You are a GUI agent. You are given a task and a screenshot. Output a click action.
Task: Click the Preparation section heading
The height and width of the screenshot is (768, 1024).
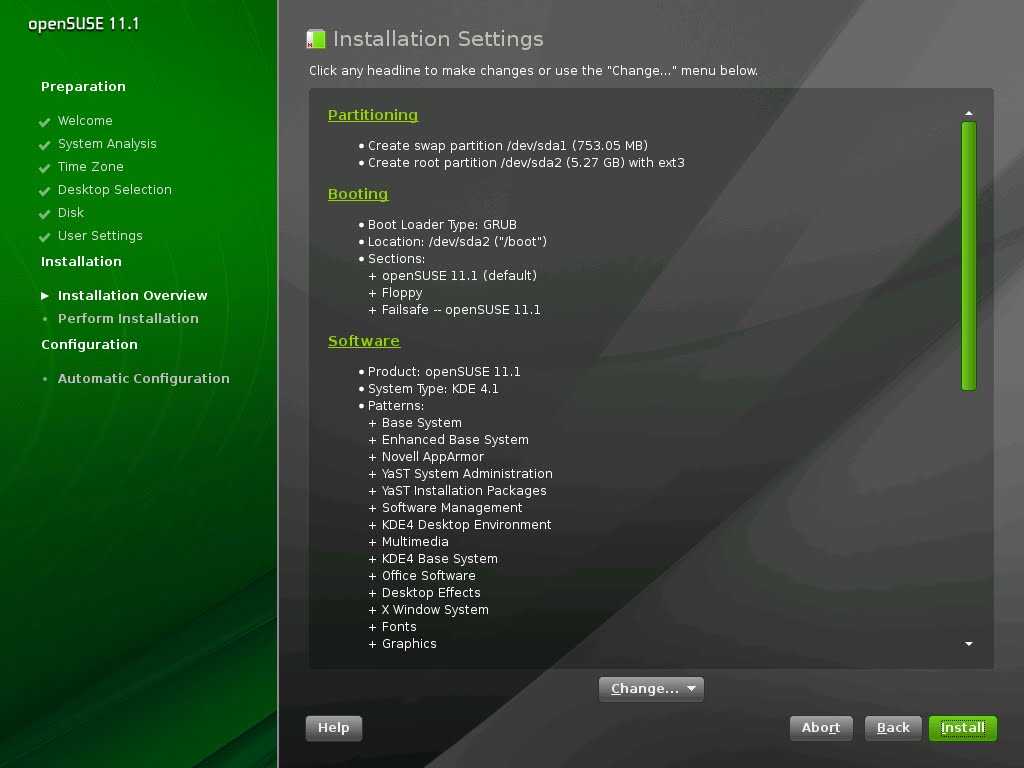click(x=84, y=87)
